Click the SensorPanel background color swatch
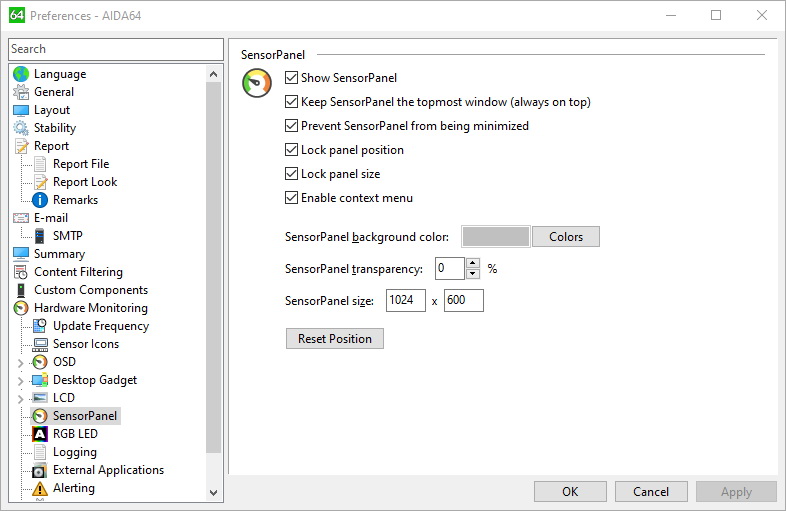This screenshot has width=786, height=511. [x=496, y=237]
